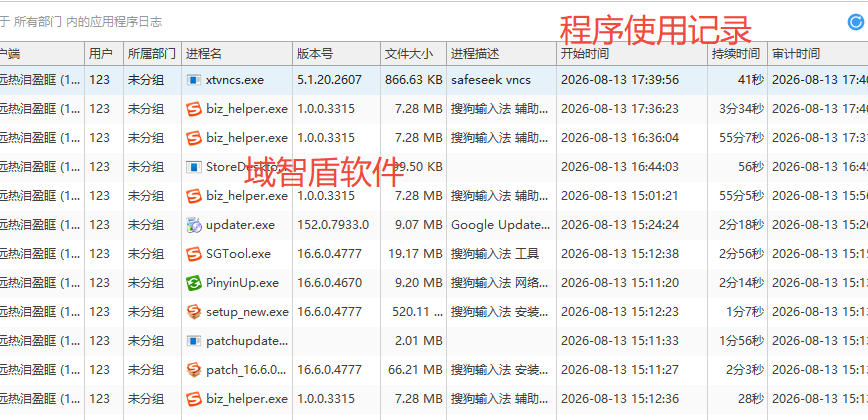The height and width of the screenshot is (420, 868).
Task: Click the 1分7秒 duration cell
Action: [x=745, y=312]
